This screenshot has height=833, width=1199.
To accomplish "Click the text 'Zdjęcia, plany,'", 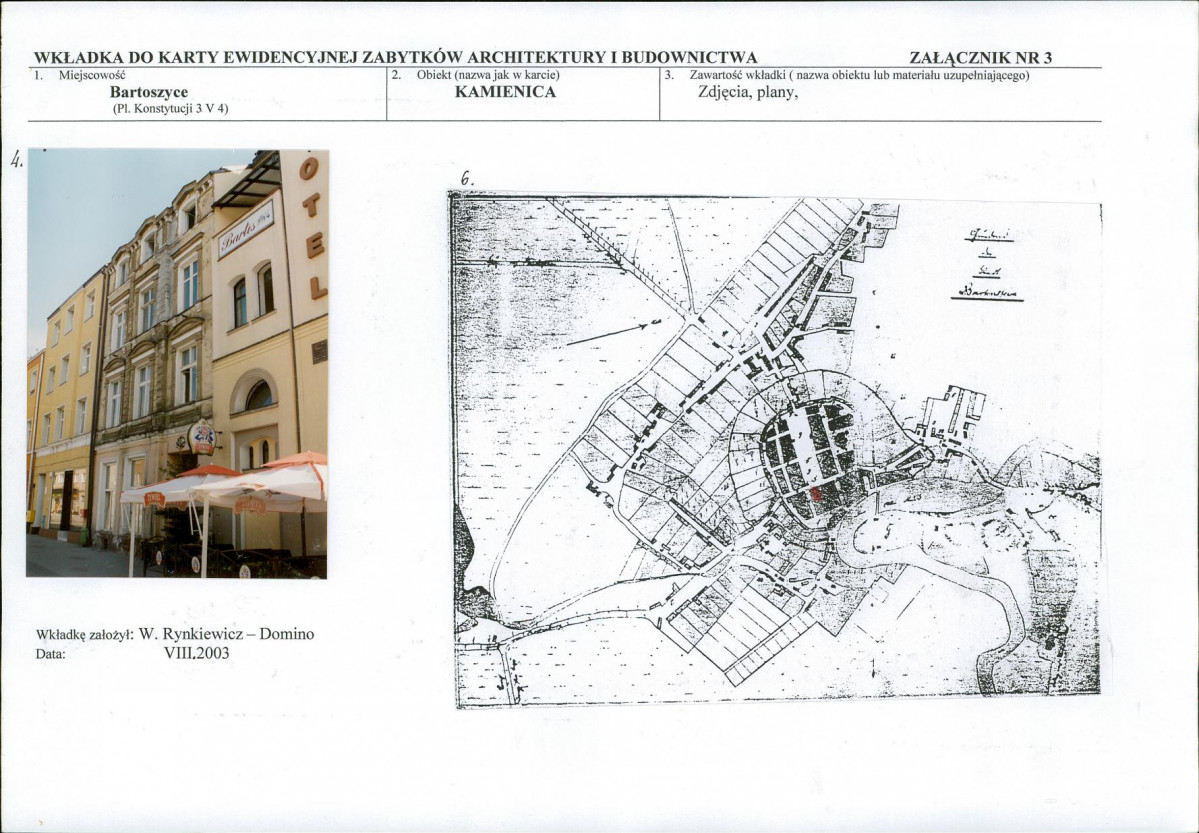I will point(749,93).
